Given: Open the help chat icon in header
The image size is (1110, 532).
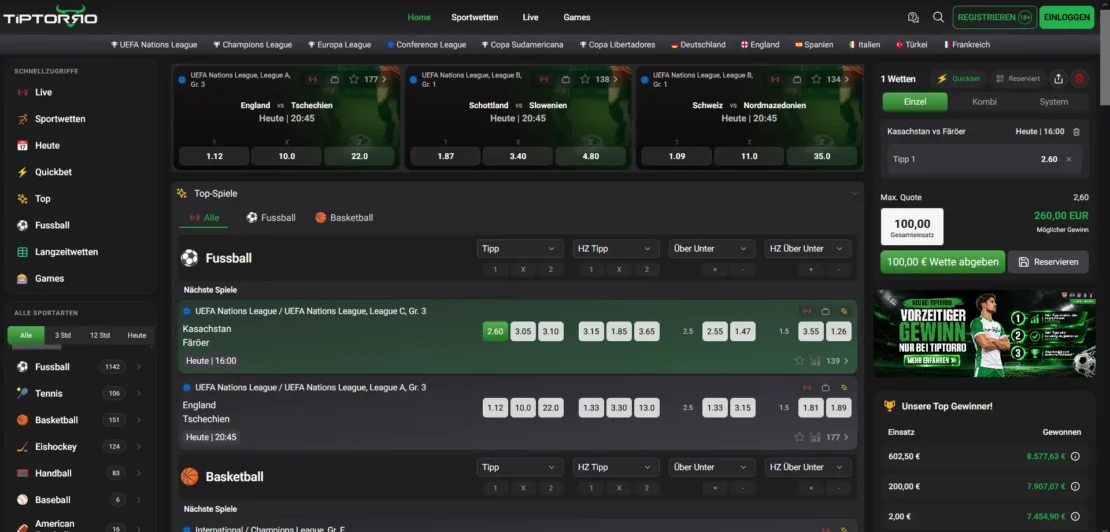Looking at the screenshot, I should point(913,18).
